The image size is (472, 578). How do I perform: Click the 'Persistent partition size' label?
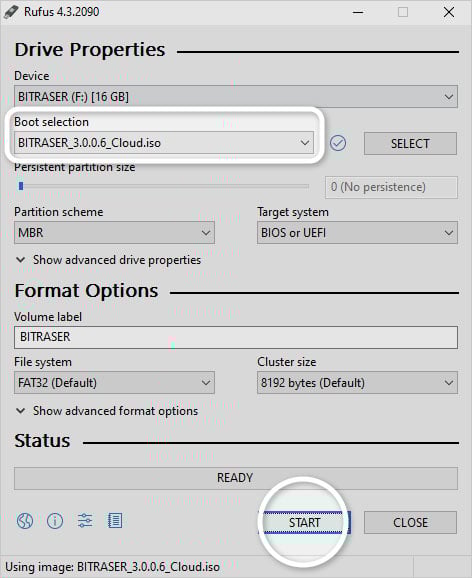pos(74,167)
